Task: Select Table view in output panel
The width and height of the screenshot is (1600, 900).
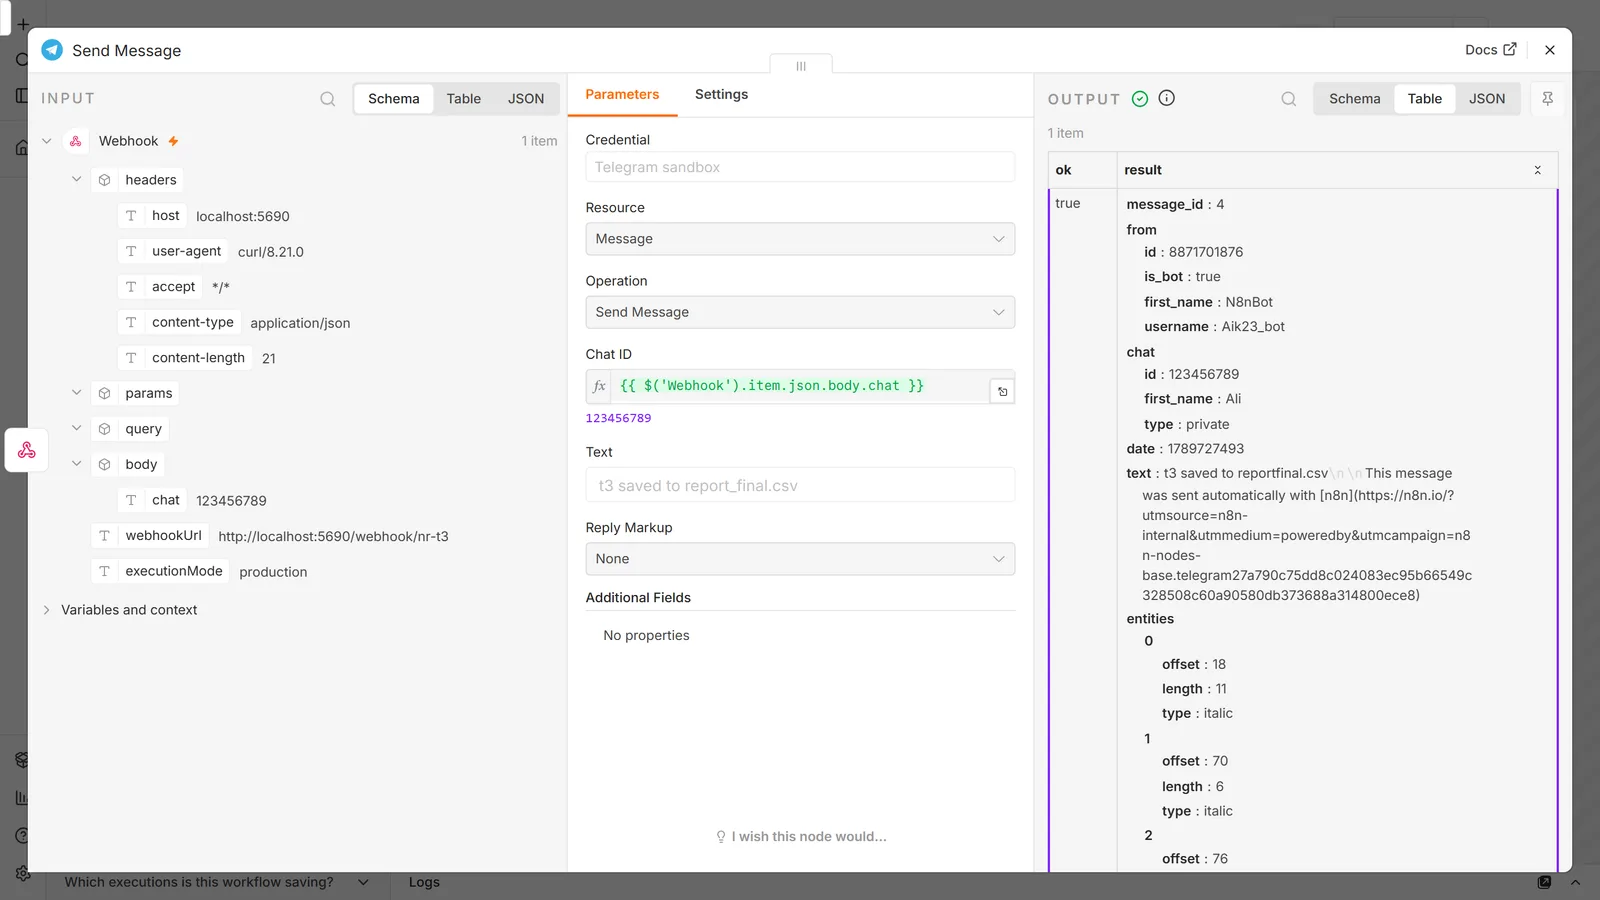Action: [1425, 99]
